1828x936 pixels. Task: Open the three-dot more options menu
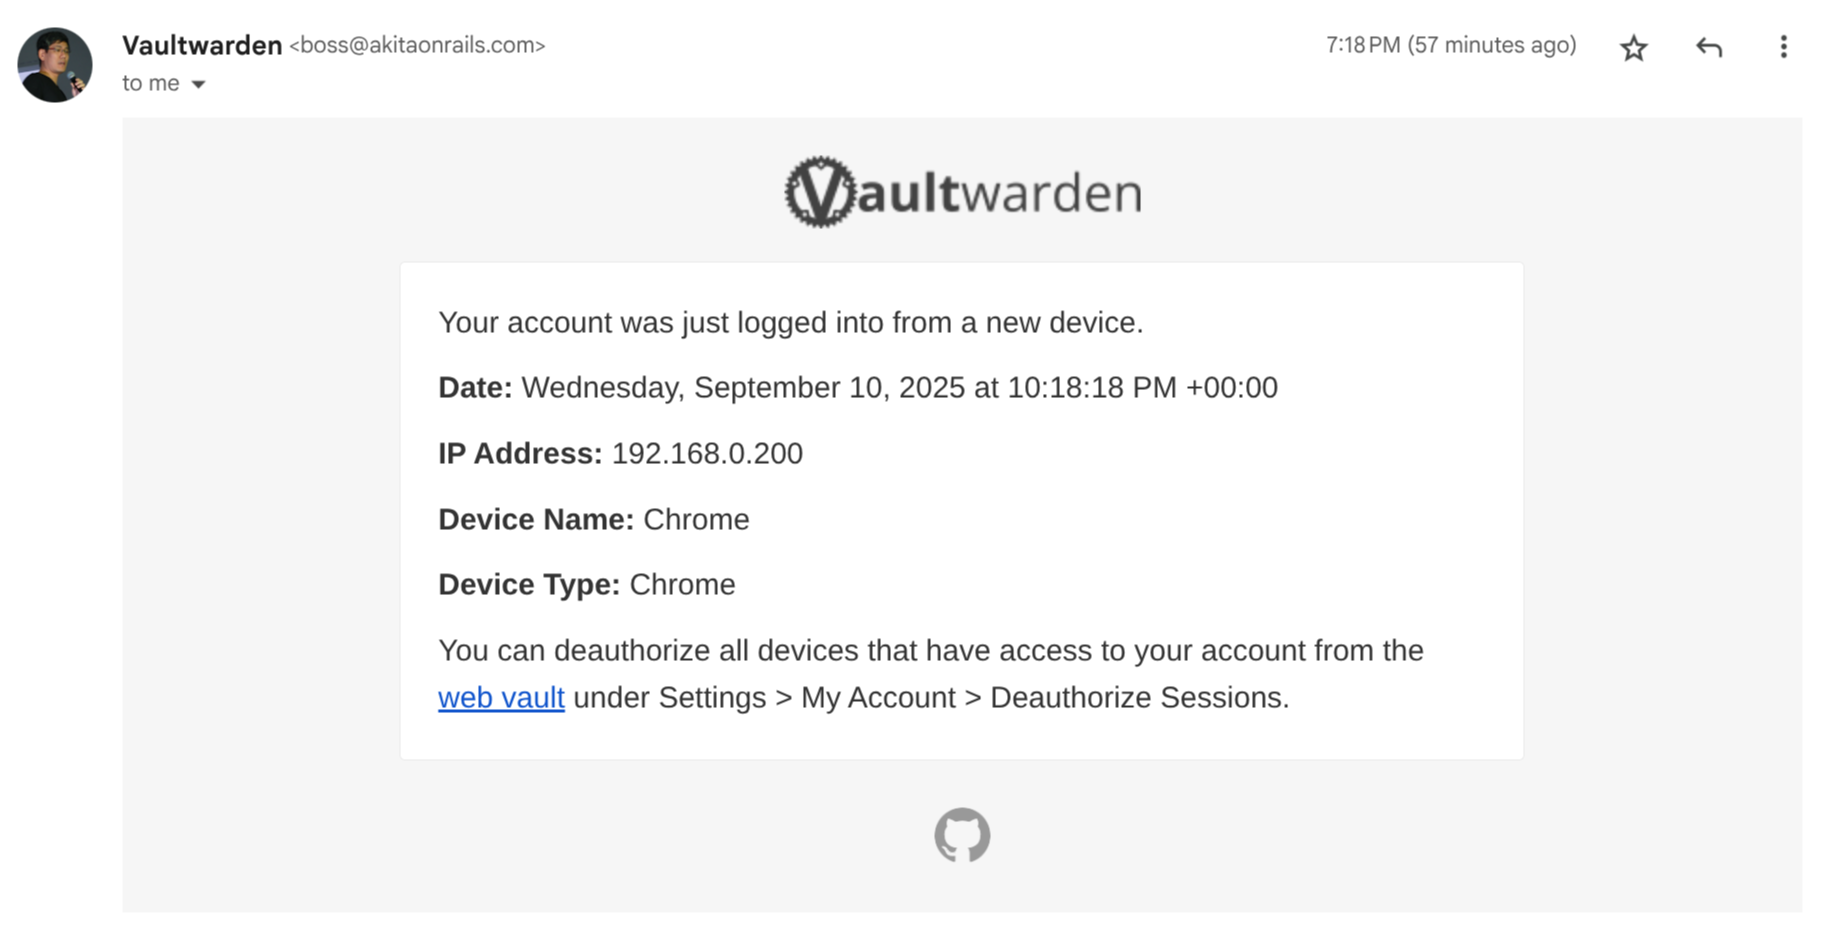[x=1783, y=47]
